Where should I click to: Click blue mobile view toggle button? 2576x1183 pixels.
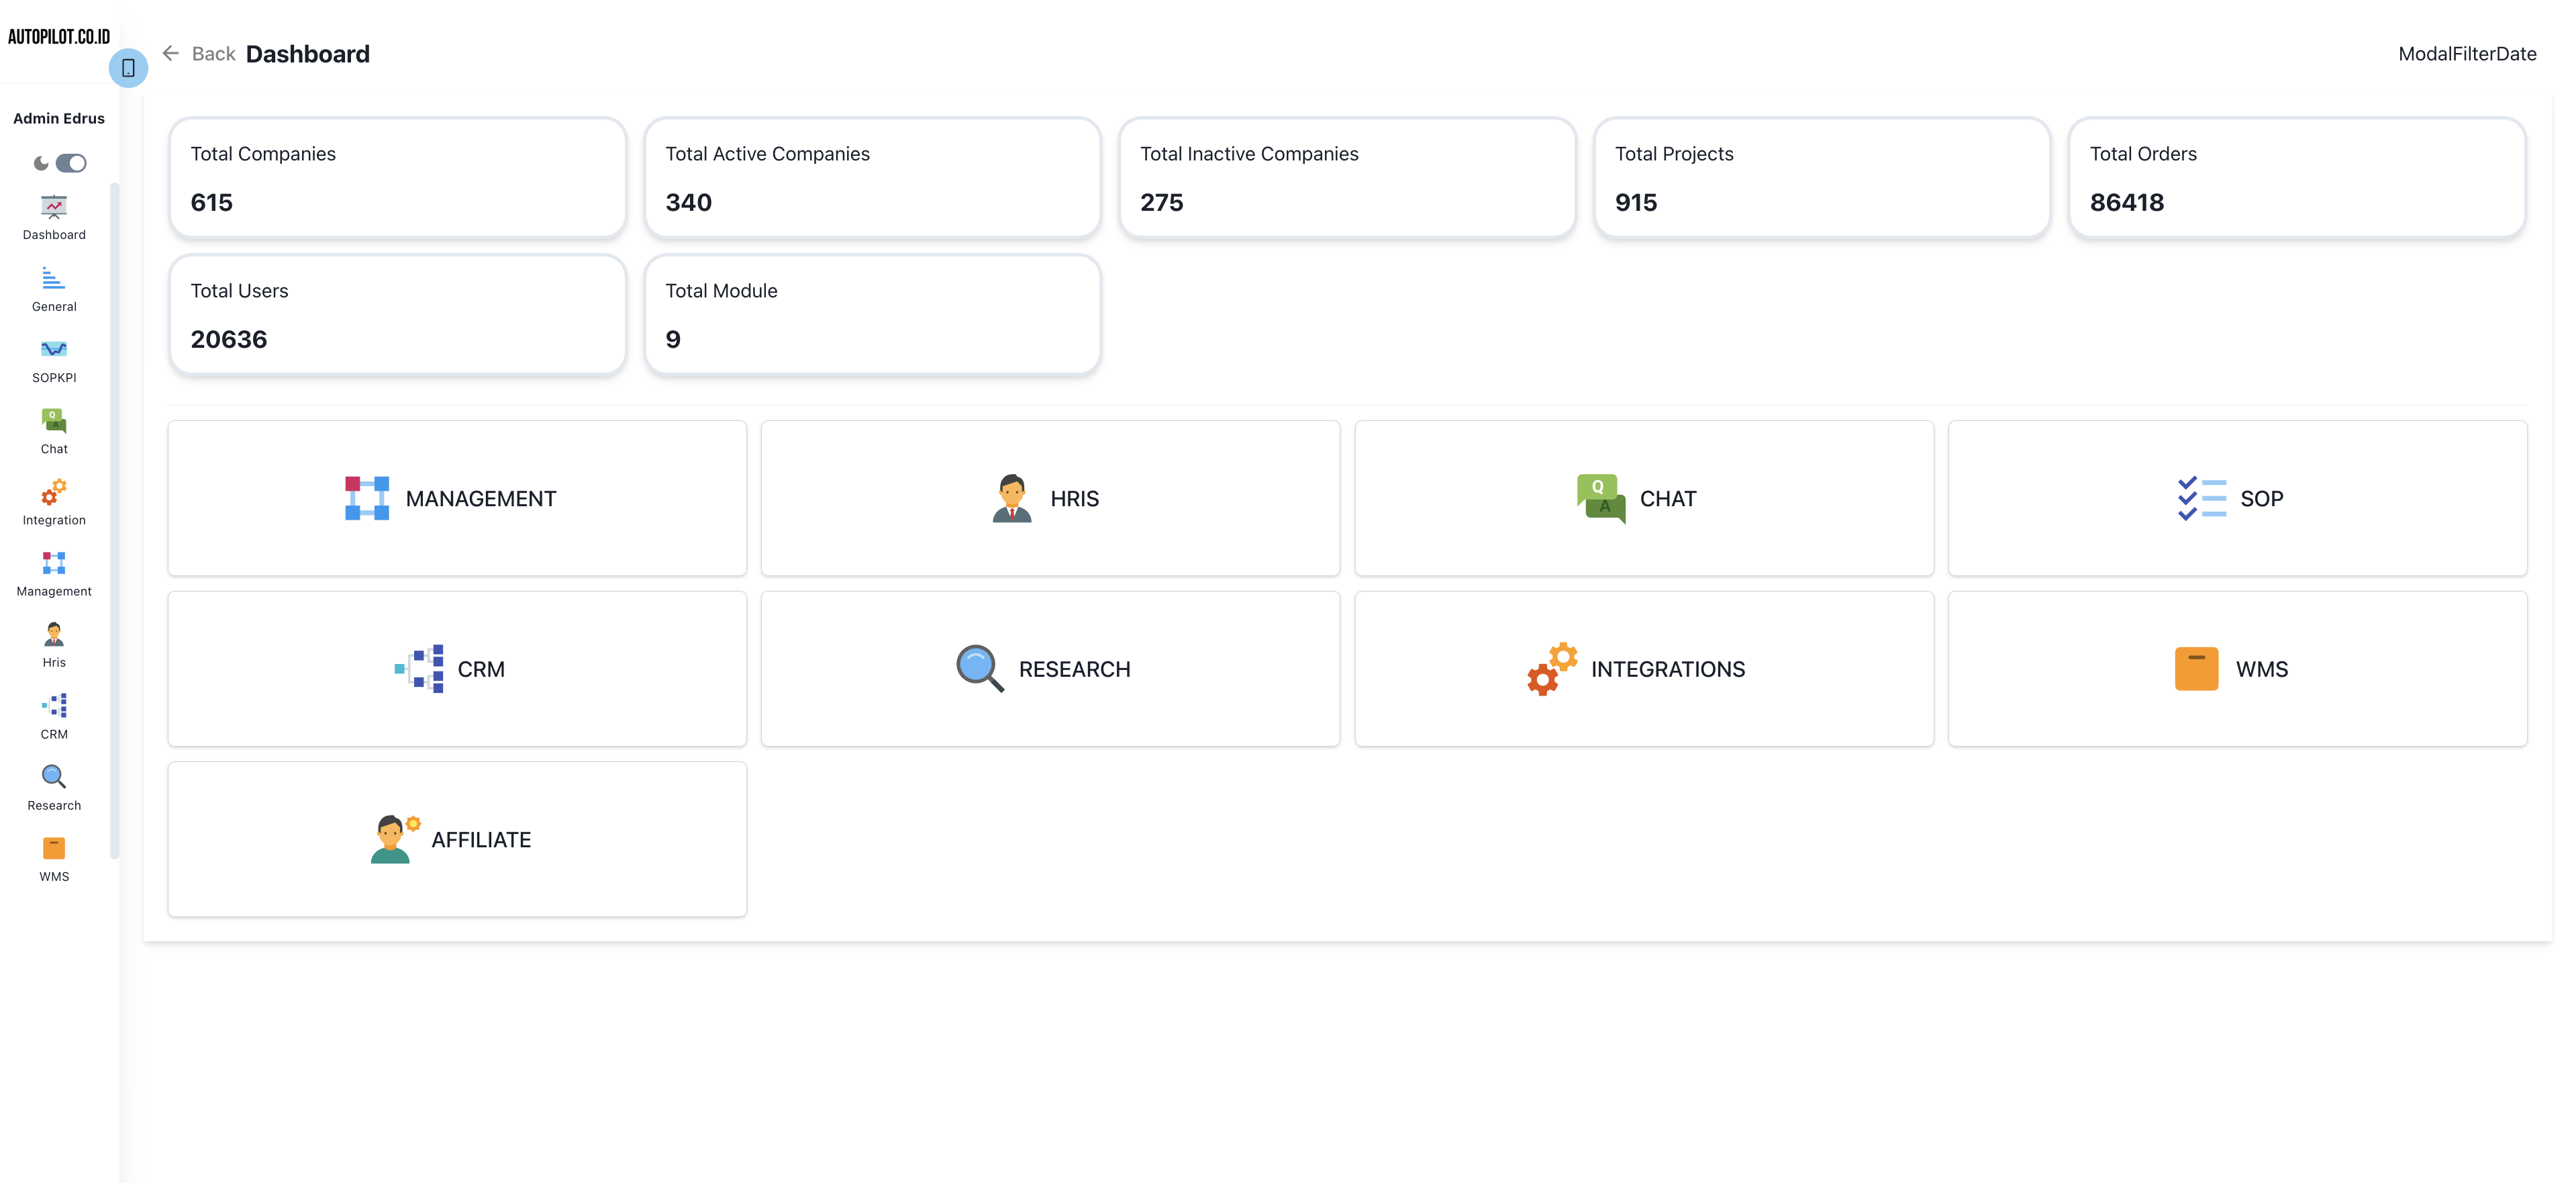128,68
